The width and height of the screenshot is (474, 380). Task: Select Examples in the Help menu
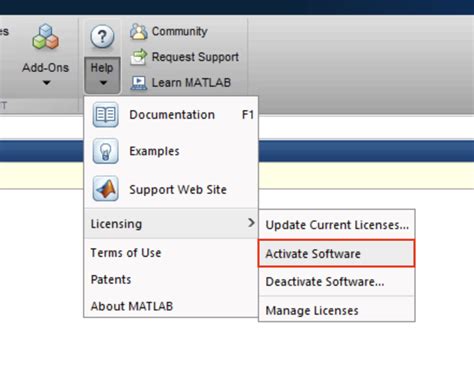[x=171, y=151]
